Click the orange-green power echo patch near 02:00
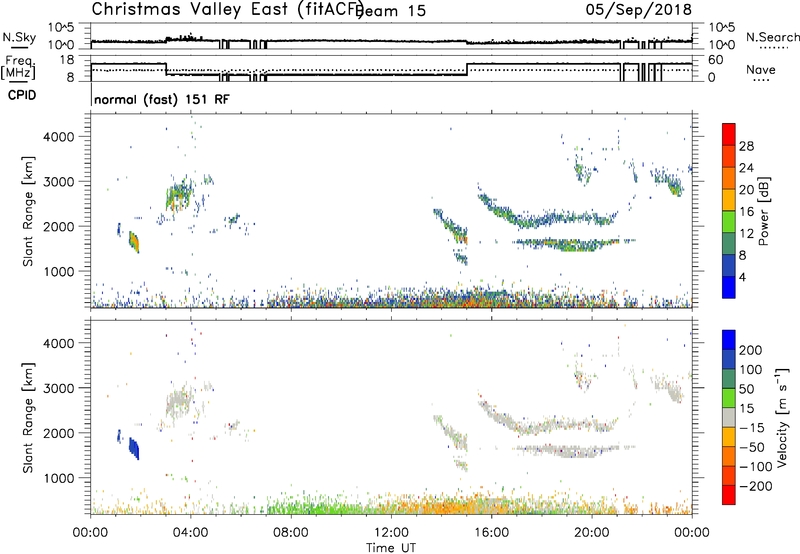This screenshot has height=554, width=800. [134, 242]
